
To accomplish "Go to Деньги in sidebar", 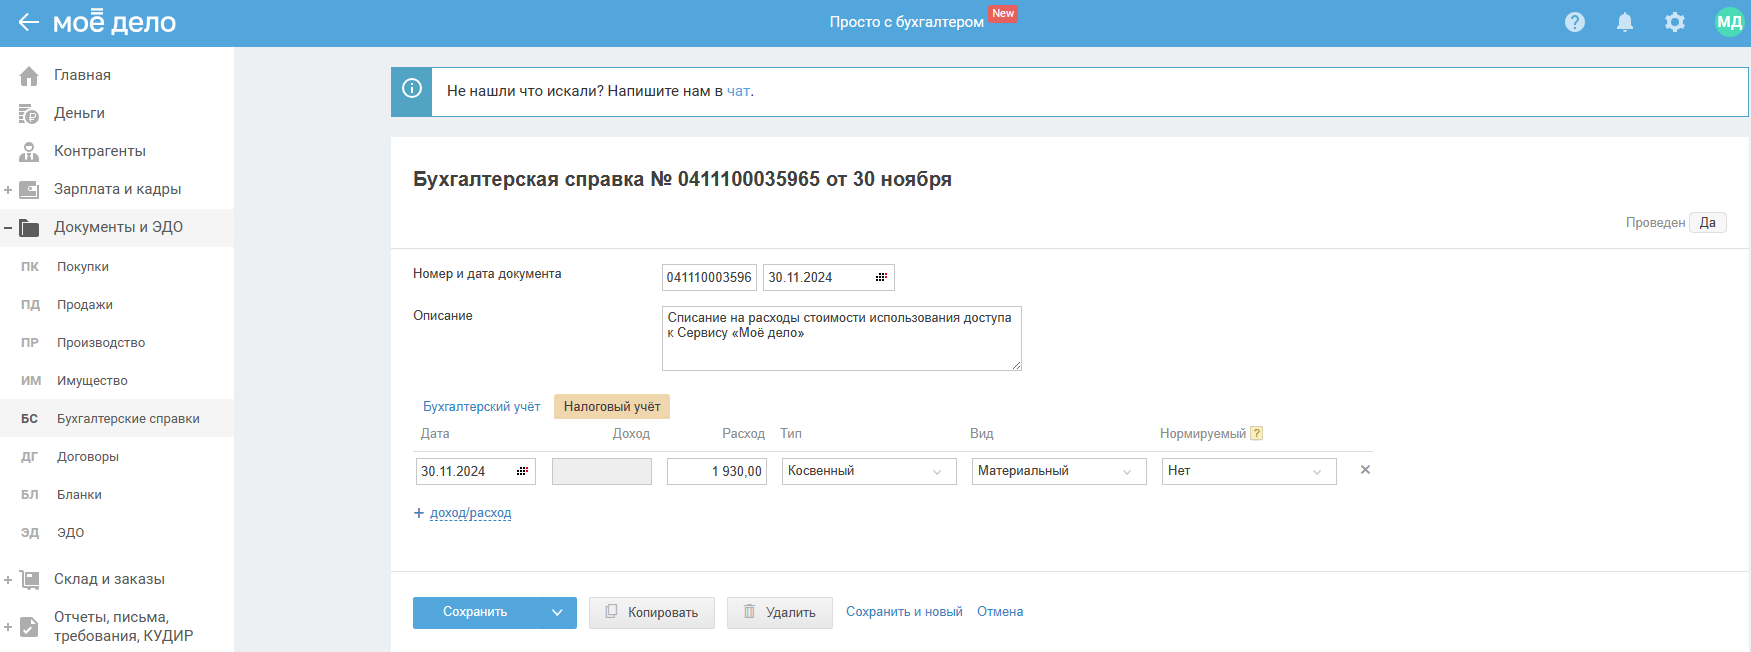I will [79, 113].
